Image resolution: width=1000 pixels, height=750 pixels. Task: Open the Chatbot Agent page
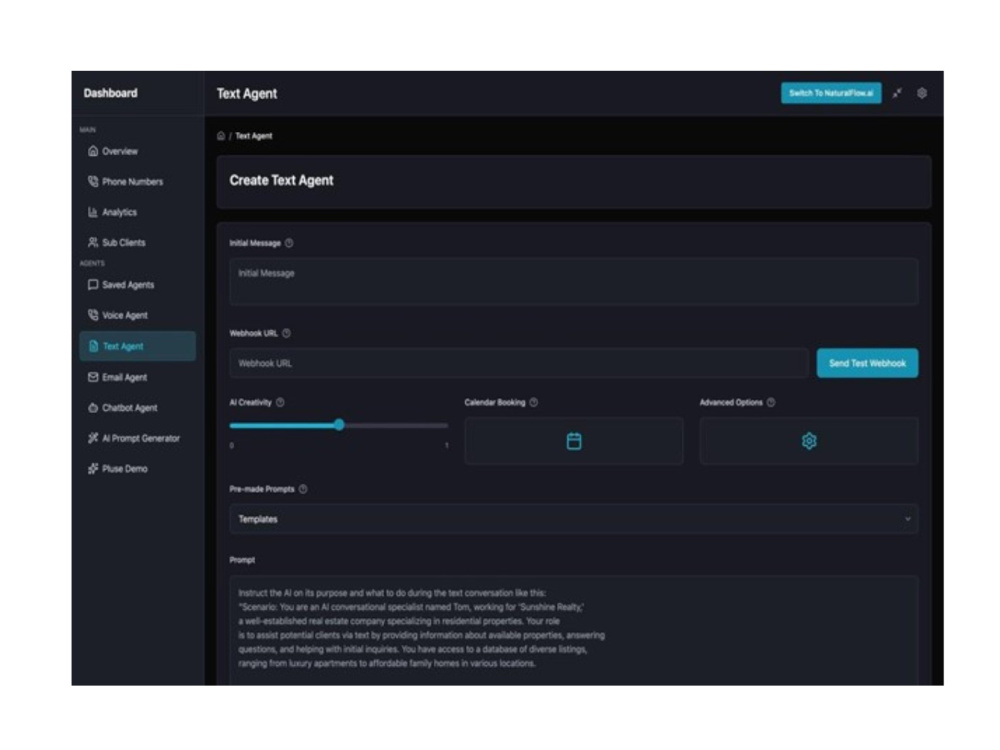[138, 408]
